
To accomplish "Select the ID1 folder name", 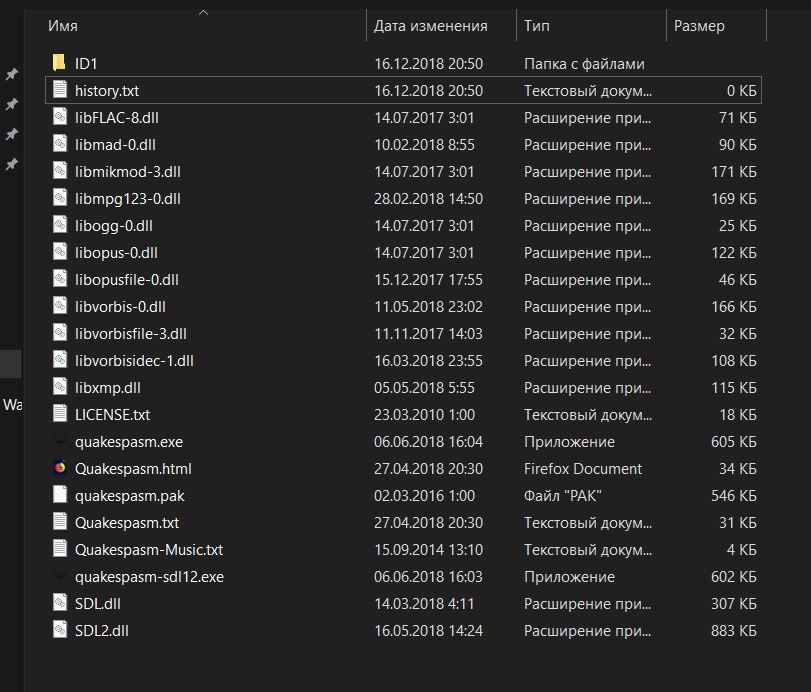I will [x=86, y=64].
